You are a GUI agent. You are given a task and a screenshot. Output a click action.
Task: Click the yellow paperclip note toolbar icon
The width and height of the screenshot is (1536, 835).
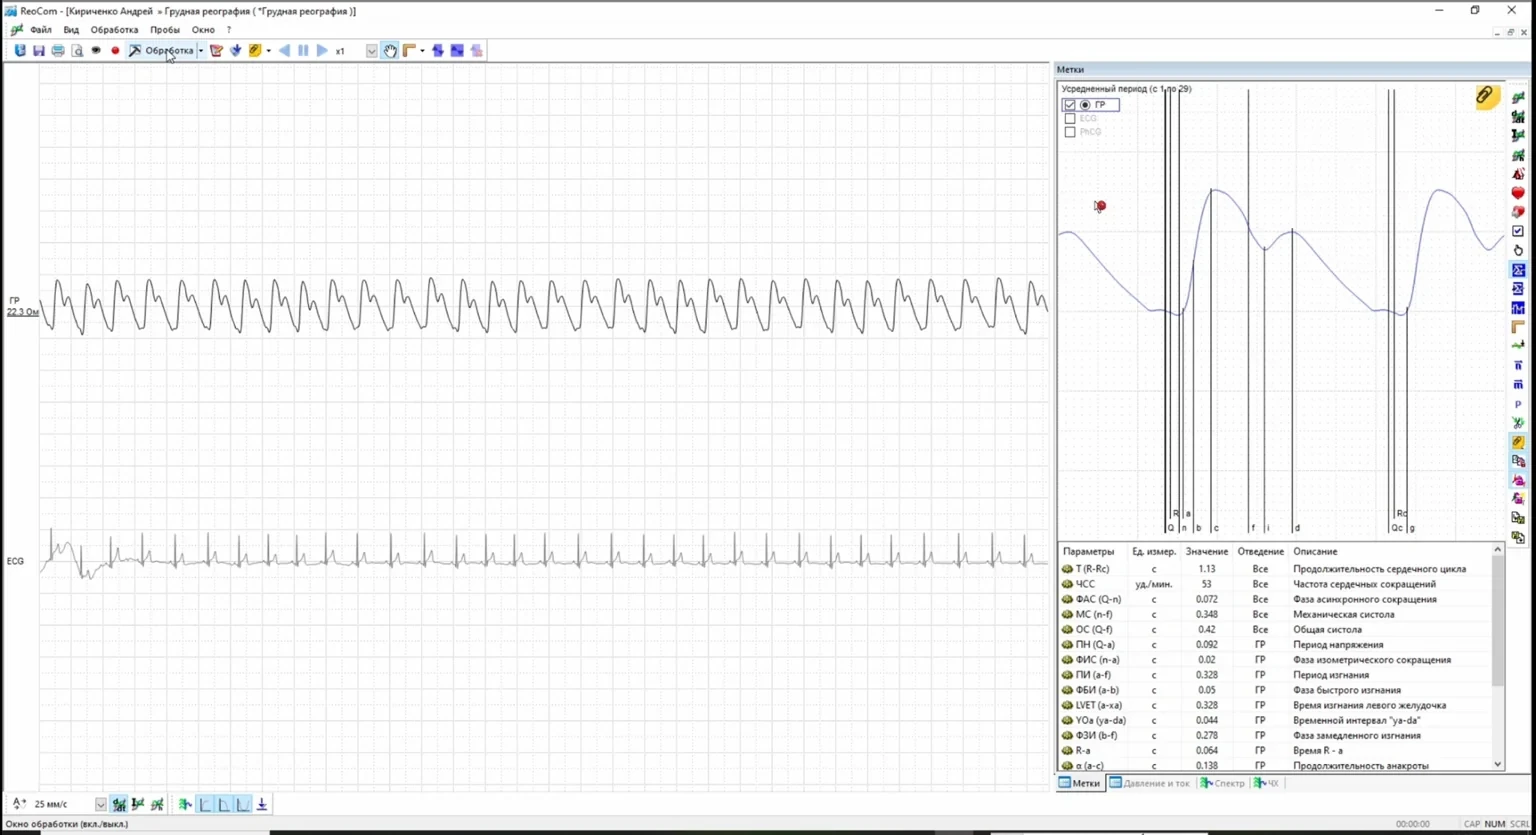click(x=255, y=50)
